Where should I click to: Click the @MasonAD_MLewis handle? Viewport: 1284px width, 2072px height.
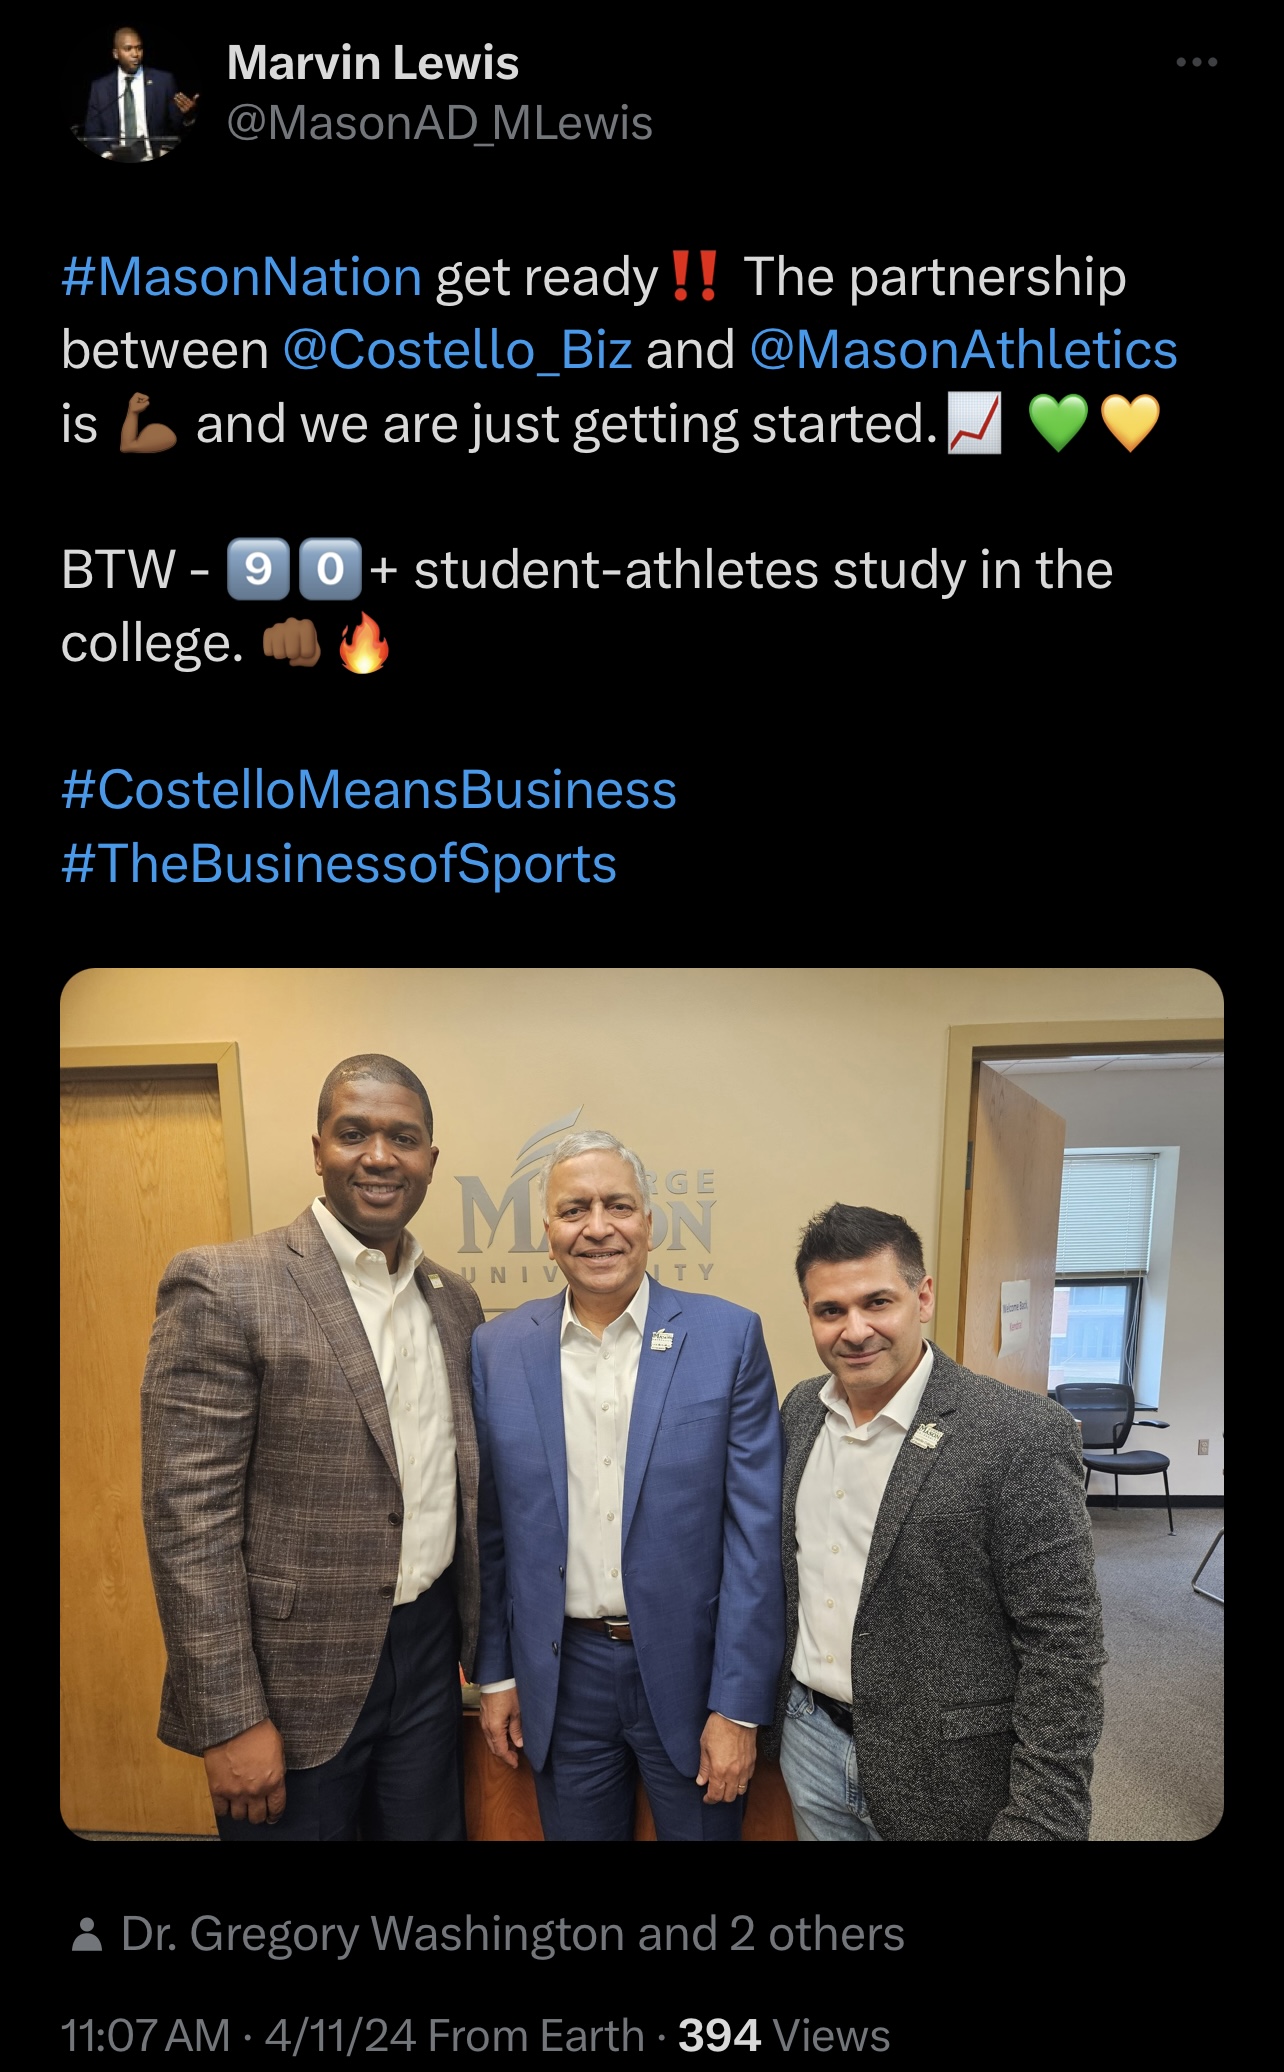(x=440, y=124)
